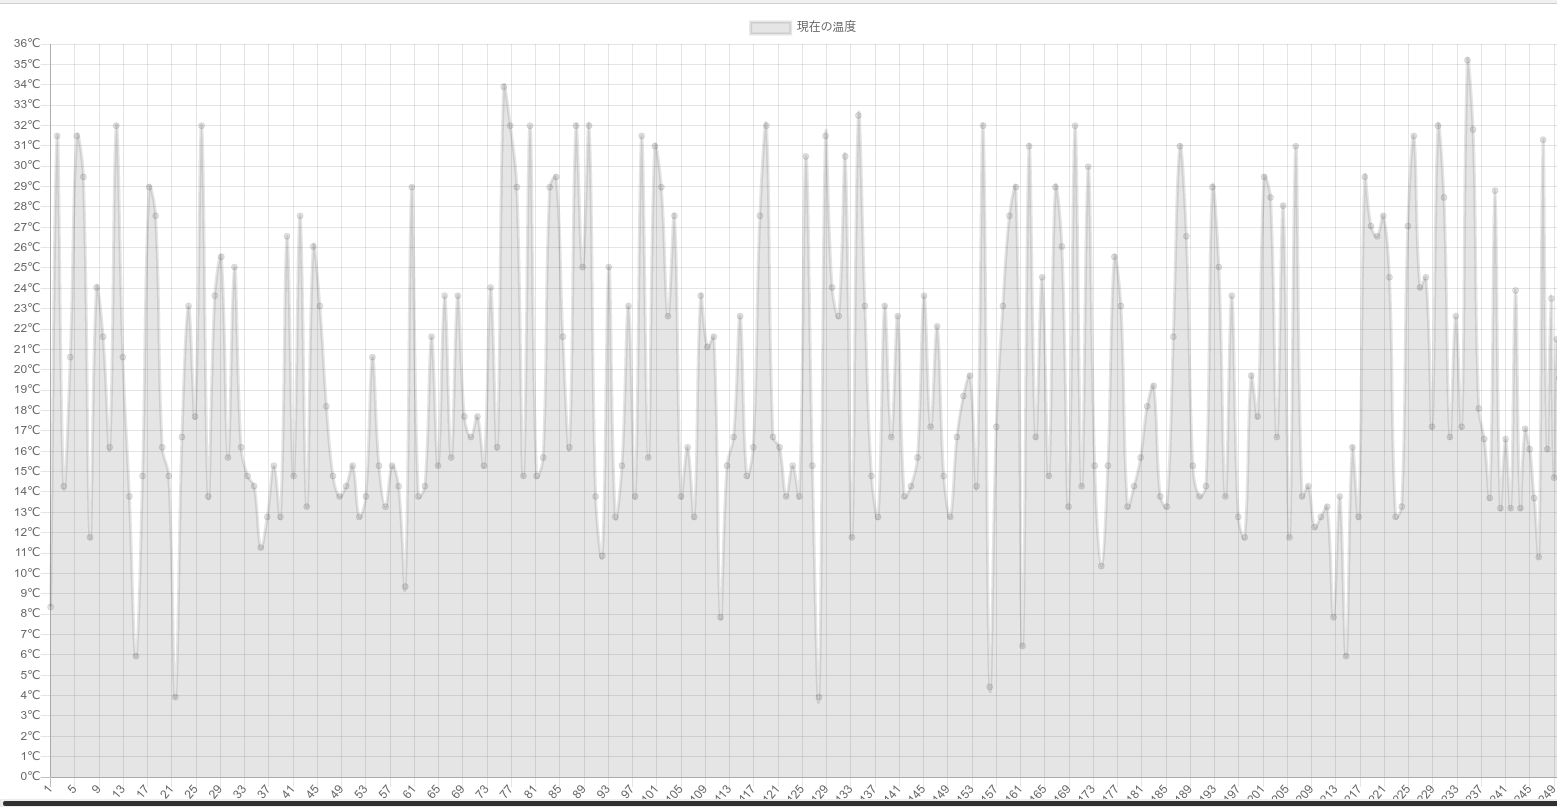Click the highest peak point above 35°C
The image size is (1557, 807).
coord(1467,60)
